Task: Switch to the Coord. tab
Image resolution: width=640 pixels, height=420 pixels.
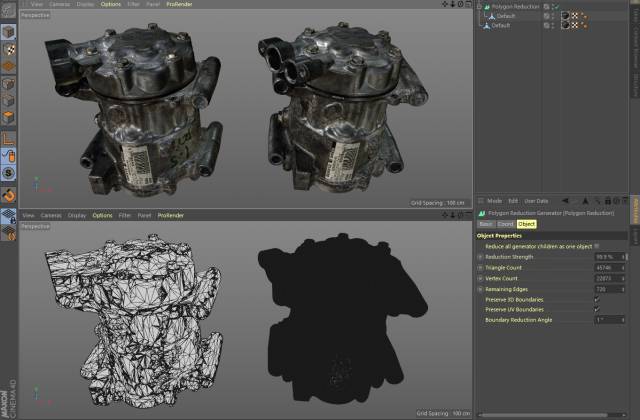Action: pos(505,224)
